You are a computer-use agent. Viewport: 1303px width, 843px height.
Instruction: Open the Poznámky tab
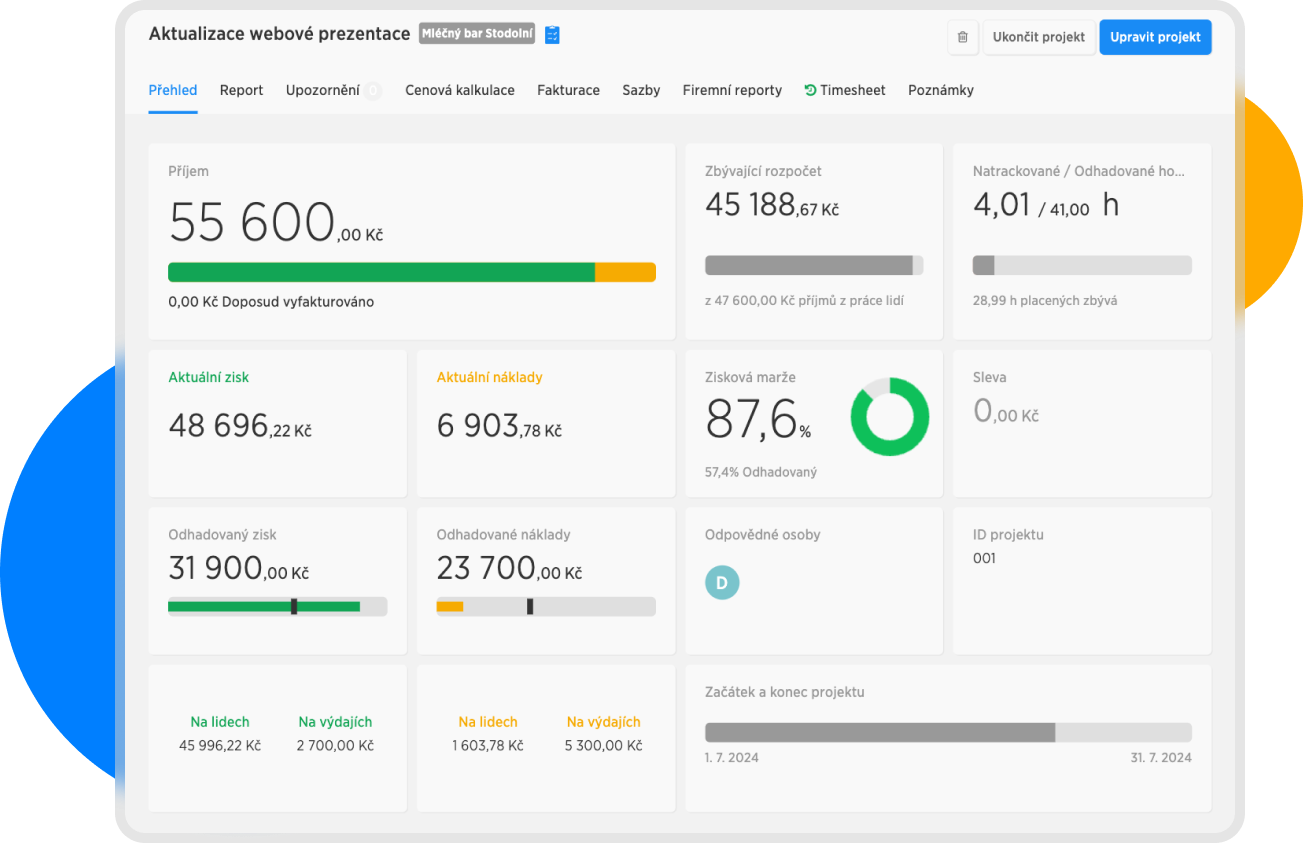pyautogui.click(x=940, y=90)
